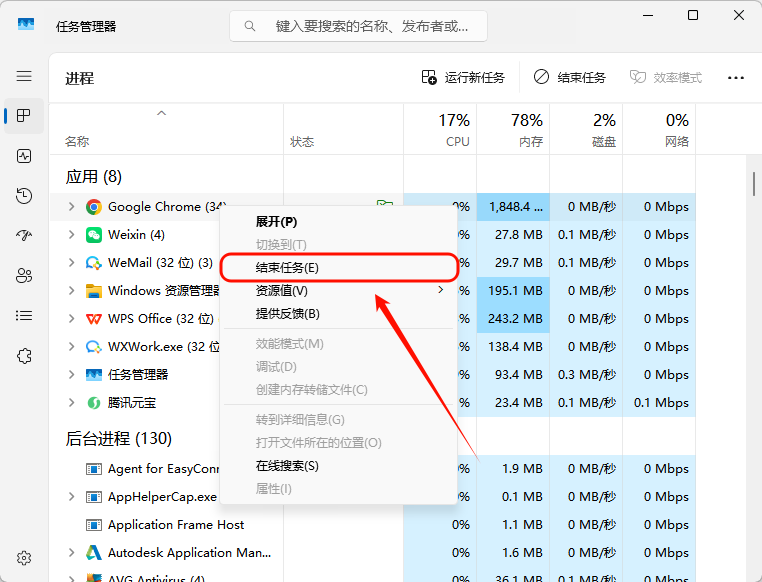Click the search input field

point(358,26)
